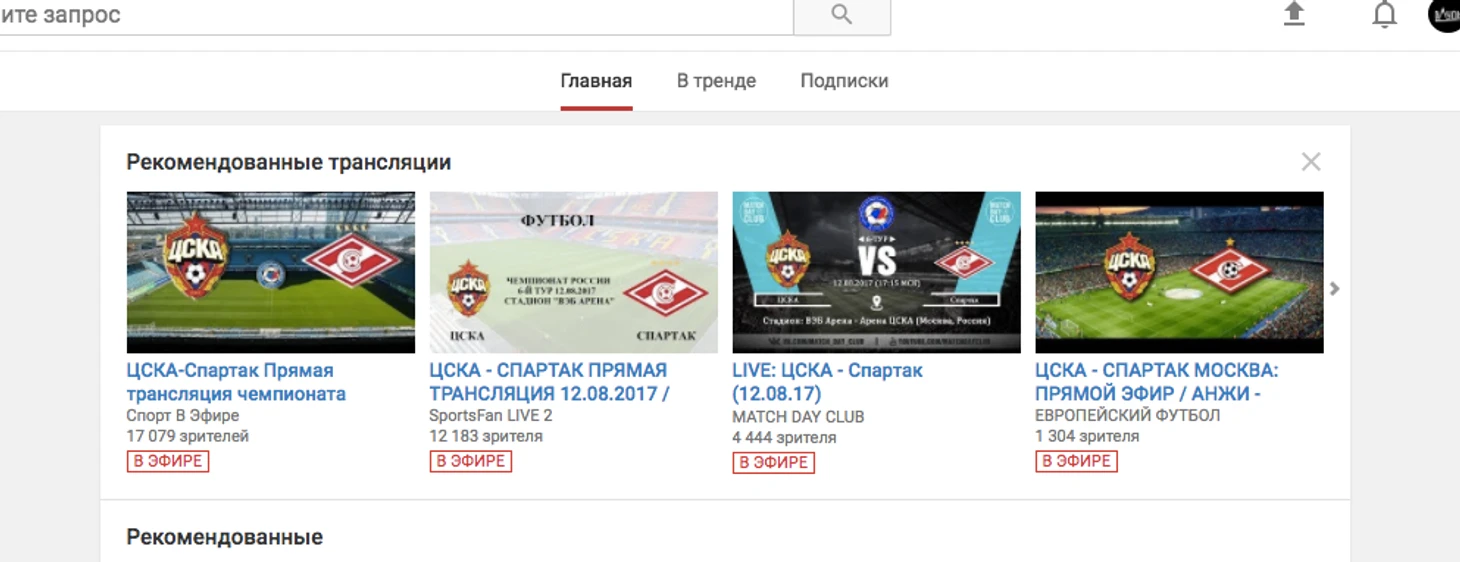Dismiss the recommended broadcasts section
Image resolution: width=1460 pixels, height=562 pixels.
pos(1311,162)
